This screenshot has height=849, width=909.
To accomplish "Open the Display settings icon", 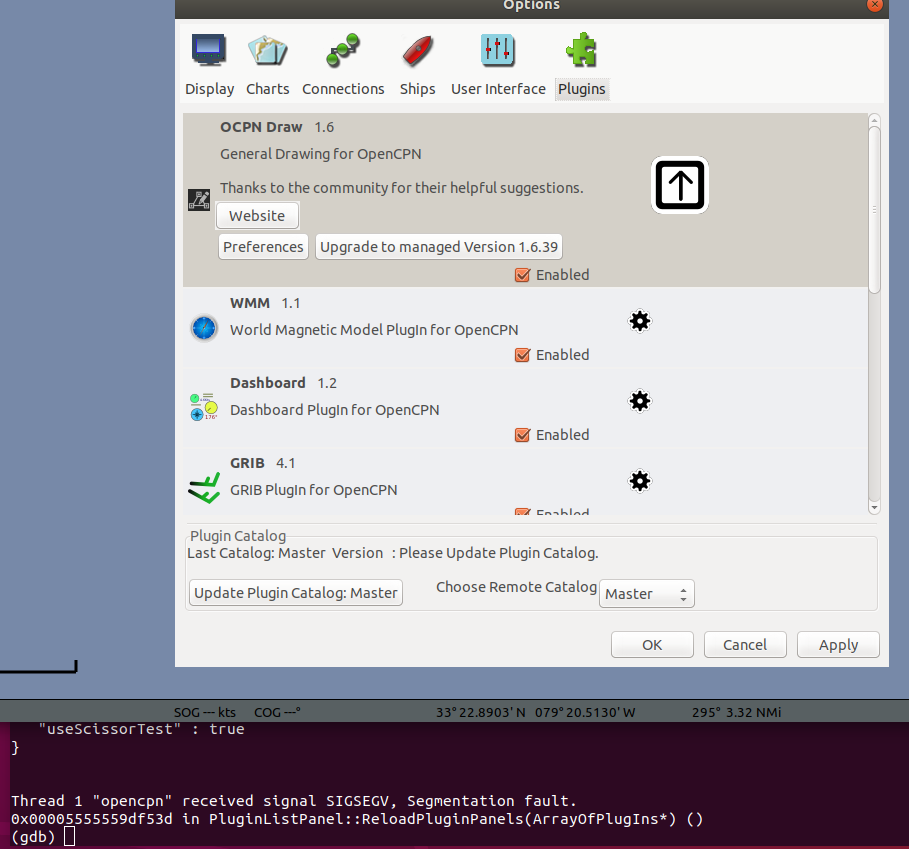I will tap(209, 50).
